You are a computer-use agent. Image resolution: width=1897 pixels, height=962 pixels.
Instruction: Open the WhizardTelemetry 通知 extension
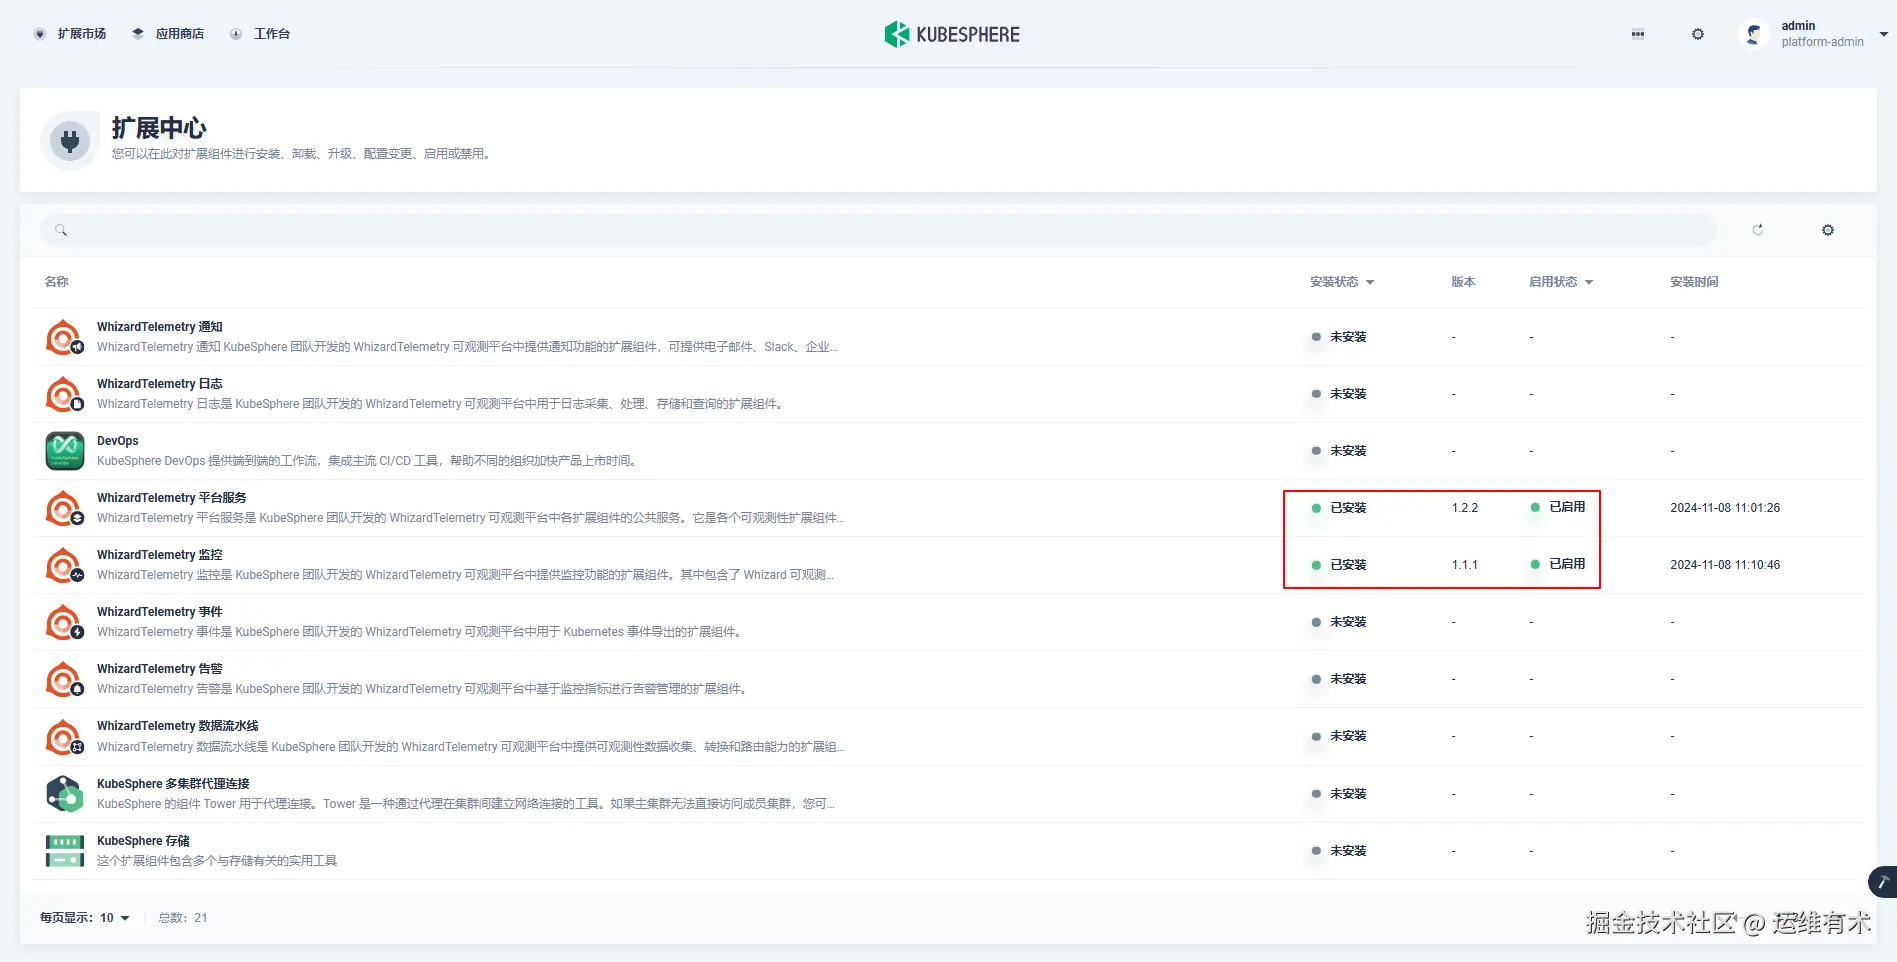pos(160,327)
